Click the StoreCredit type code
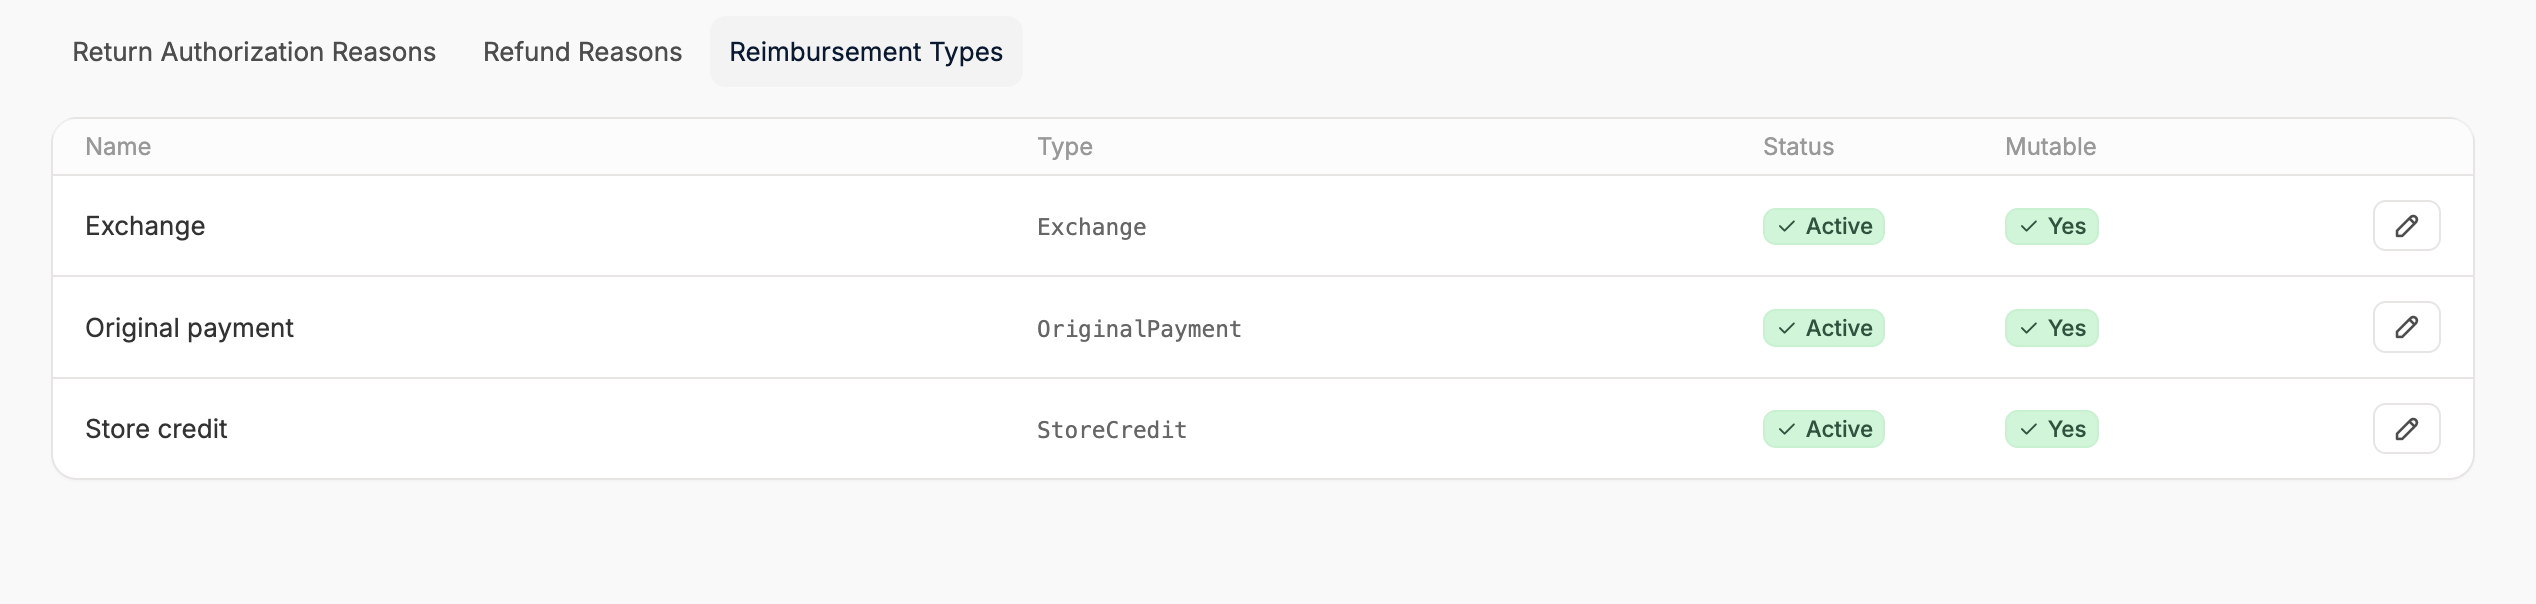 [x=1111, y=430]
